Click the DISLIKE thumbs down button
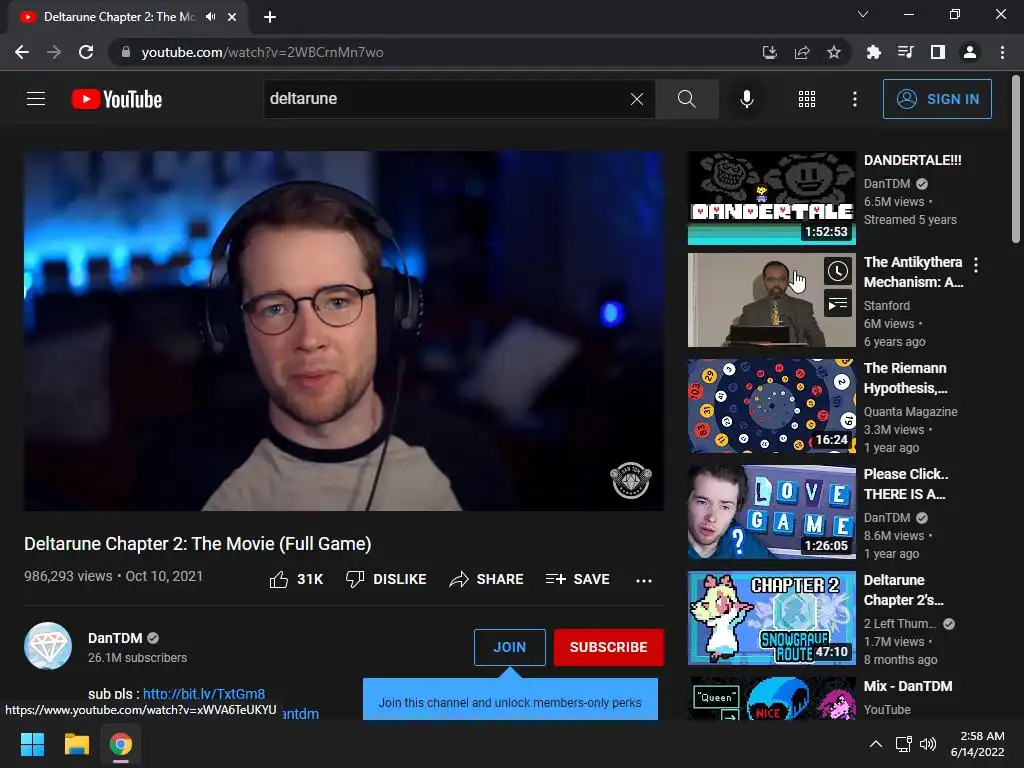Screen dimensions: 1024x768 tap(386, 579)
